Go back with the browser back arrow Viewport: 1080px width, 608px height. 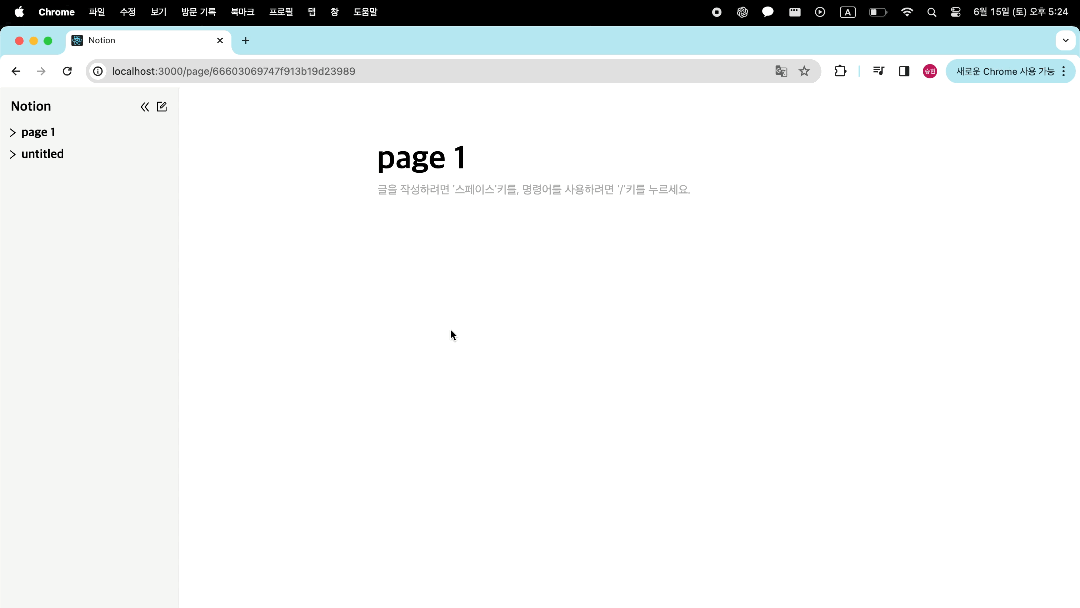pyautogui.click(x=16, y=71)
